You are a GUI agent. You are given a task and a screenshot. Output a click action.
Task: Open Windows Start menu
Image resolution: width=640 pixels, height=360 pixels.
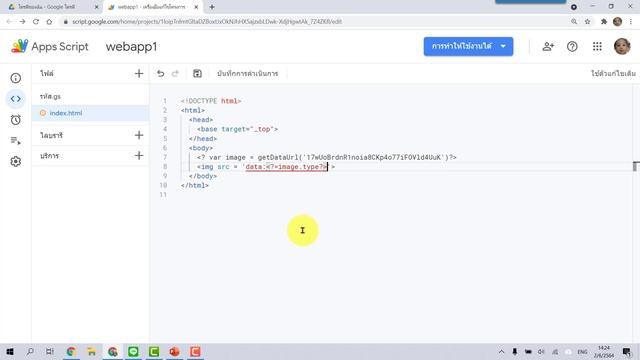10,351
